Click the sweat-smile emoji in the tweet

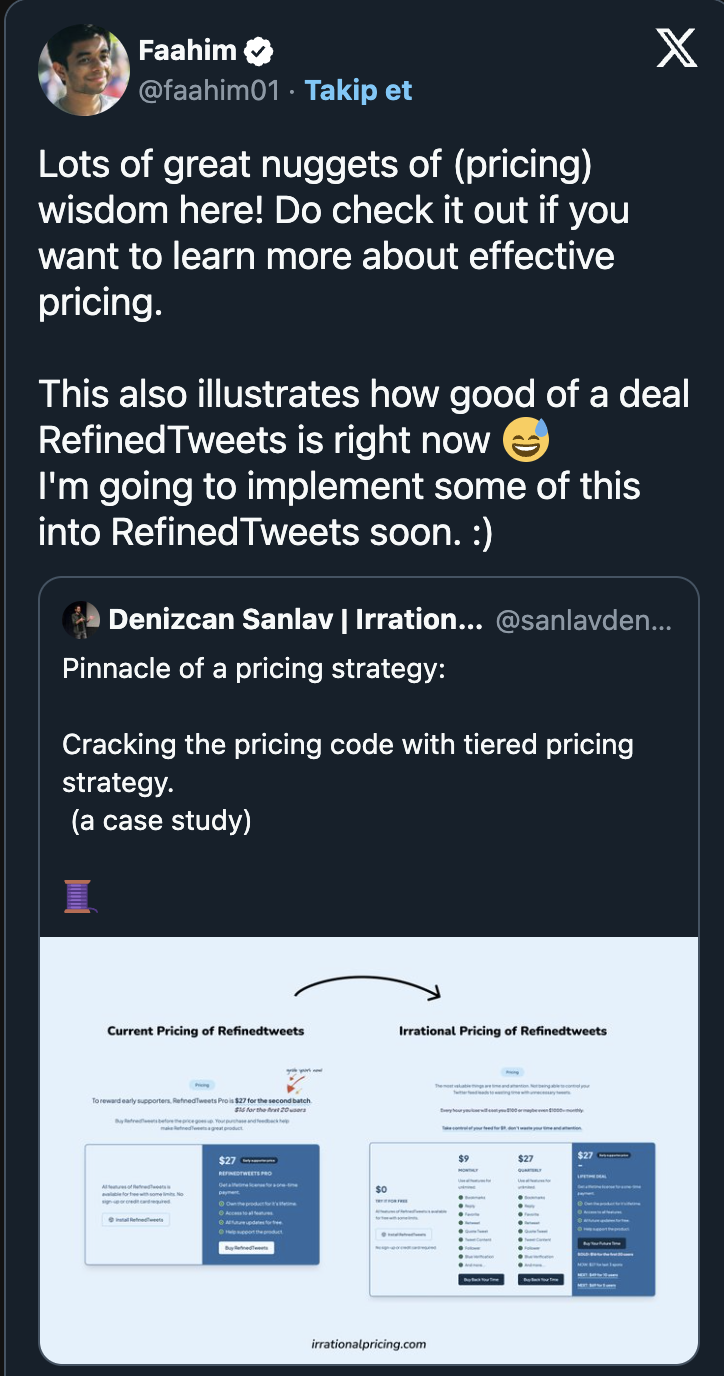526,440
